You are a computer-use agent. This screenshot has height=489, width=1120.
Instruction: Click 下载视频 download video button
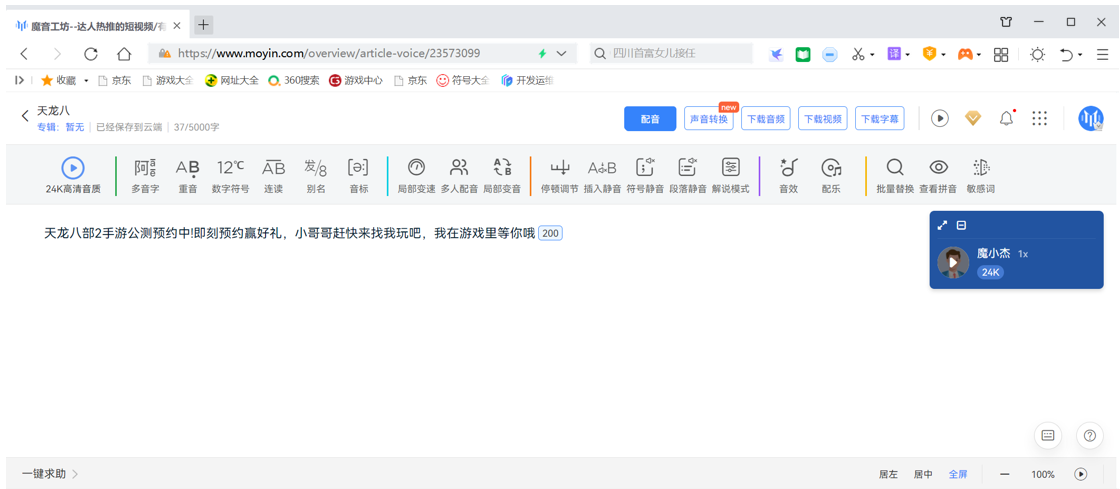click(823, 119)
